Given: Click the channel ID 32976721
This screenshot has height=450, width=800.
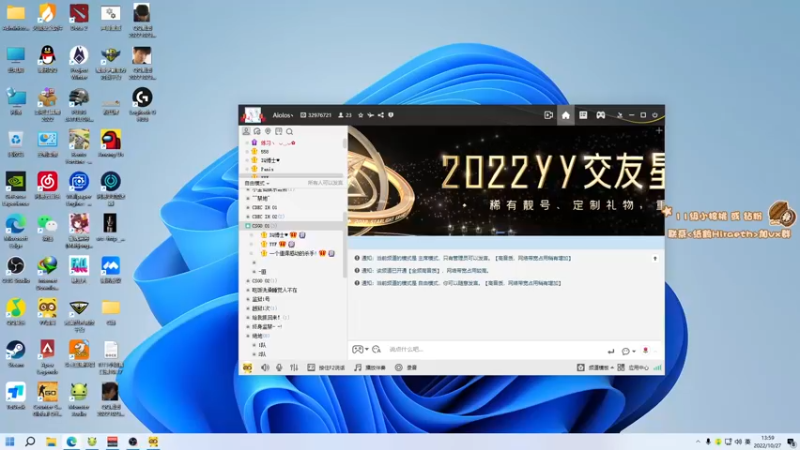Looking at the screenshot, I should click(316, 115).
